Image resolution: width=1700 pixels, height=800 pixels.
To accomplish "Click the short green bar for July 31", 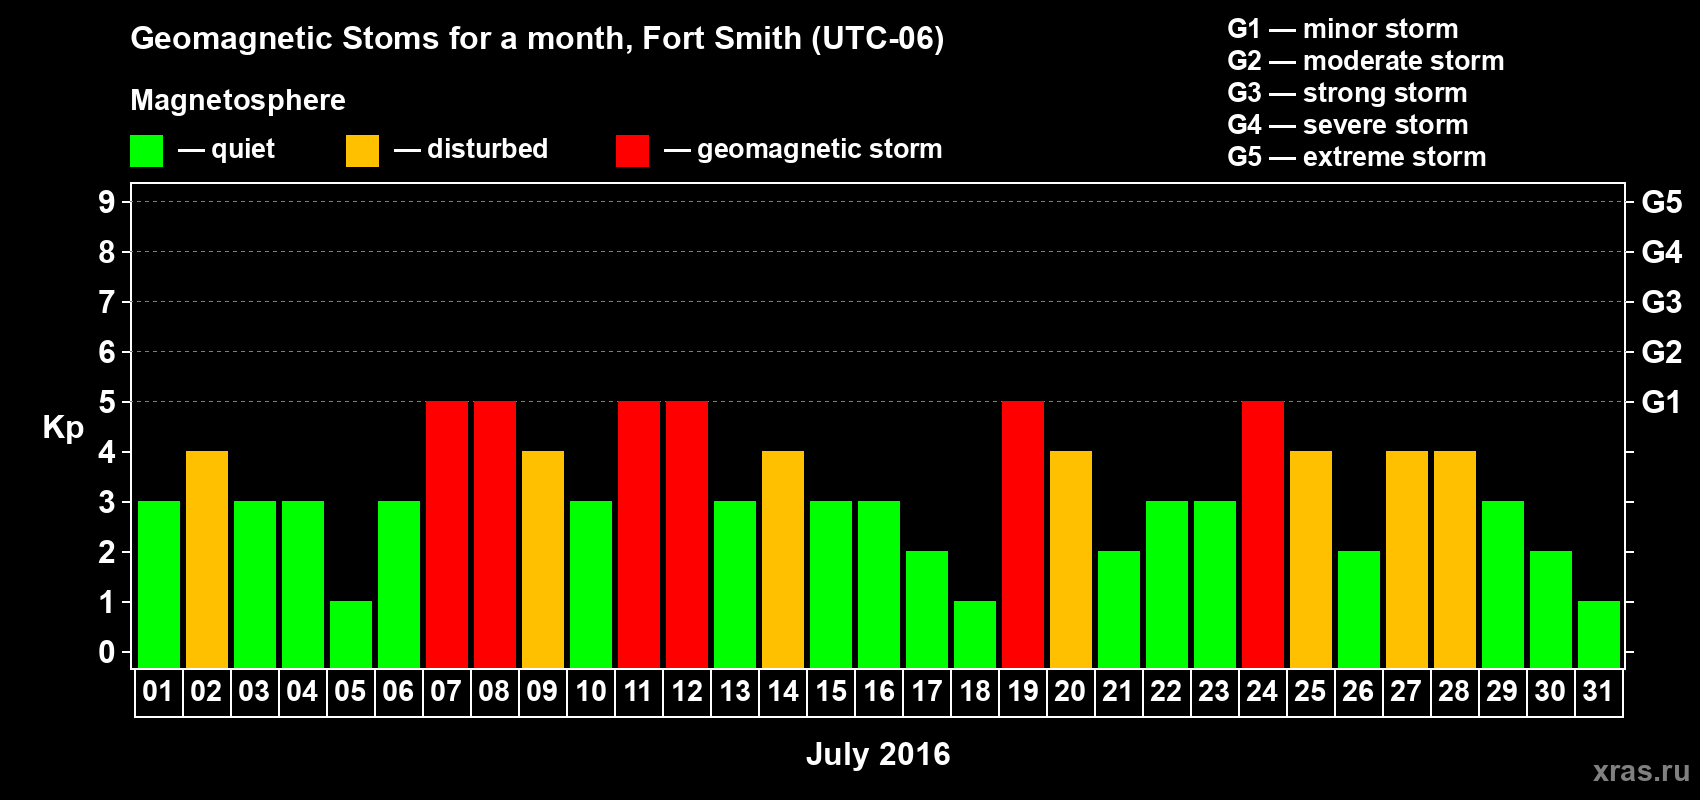I will click(x=1599, y=635).
